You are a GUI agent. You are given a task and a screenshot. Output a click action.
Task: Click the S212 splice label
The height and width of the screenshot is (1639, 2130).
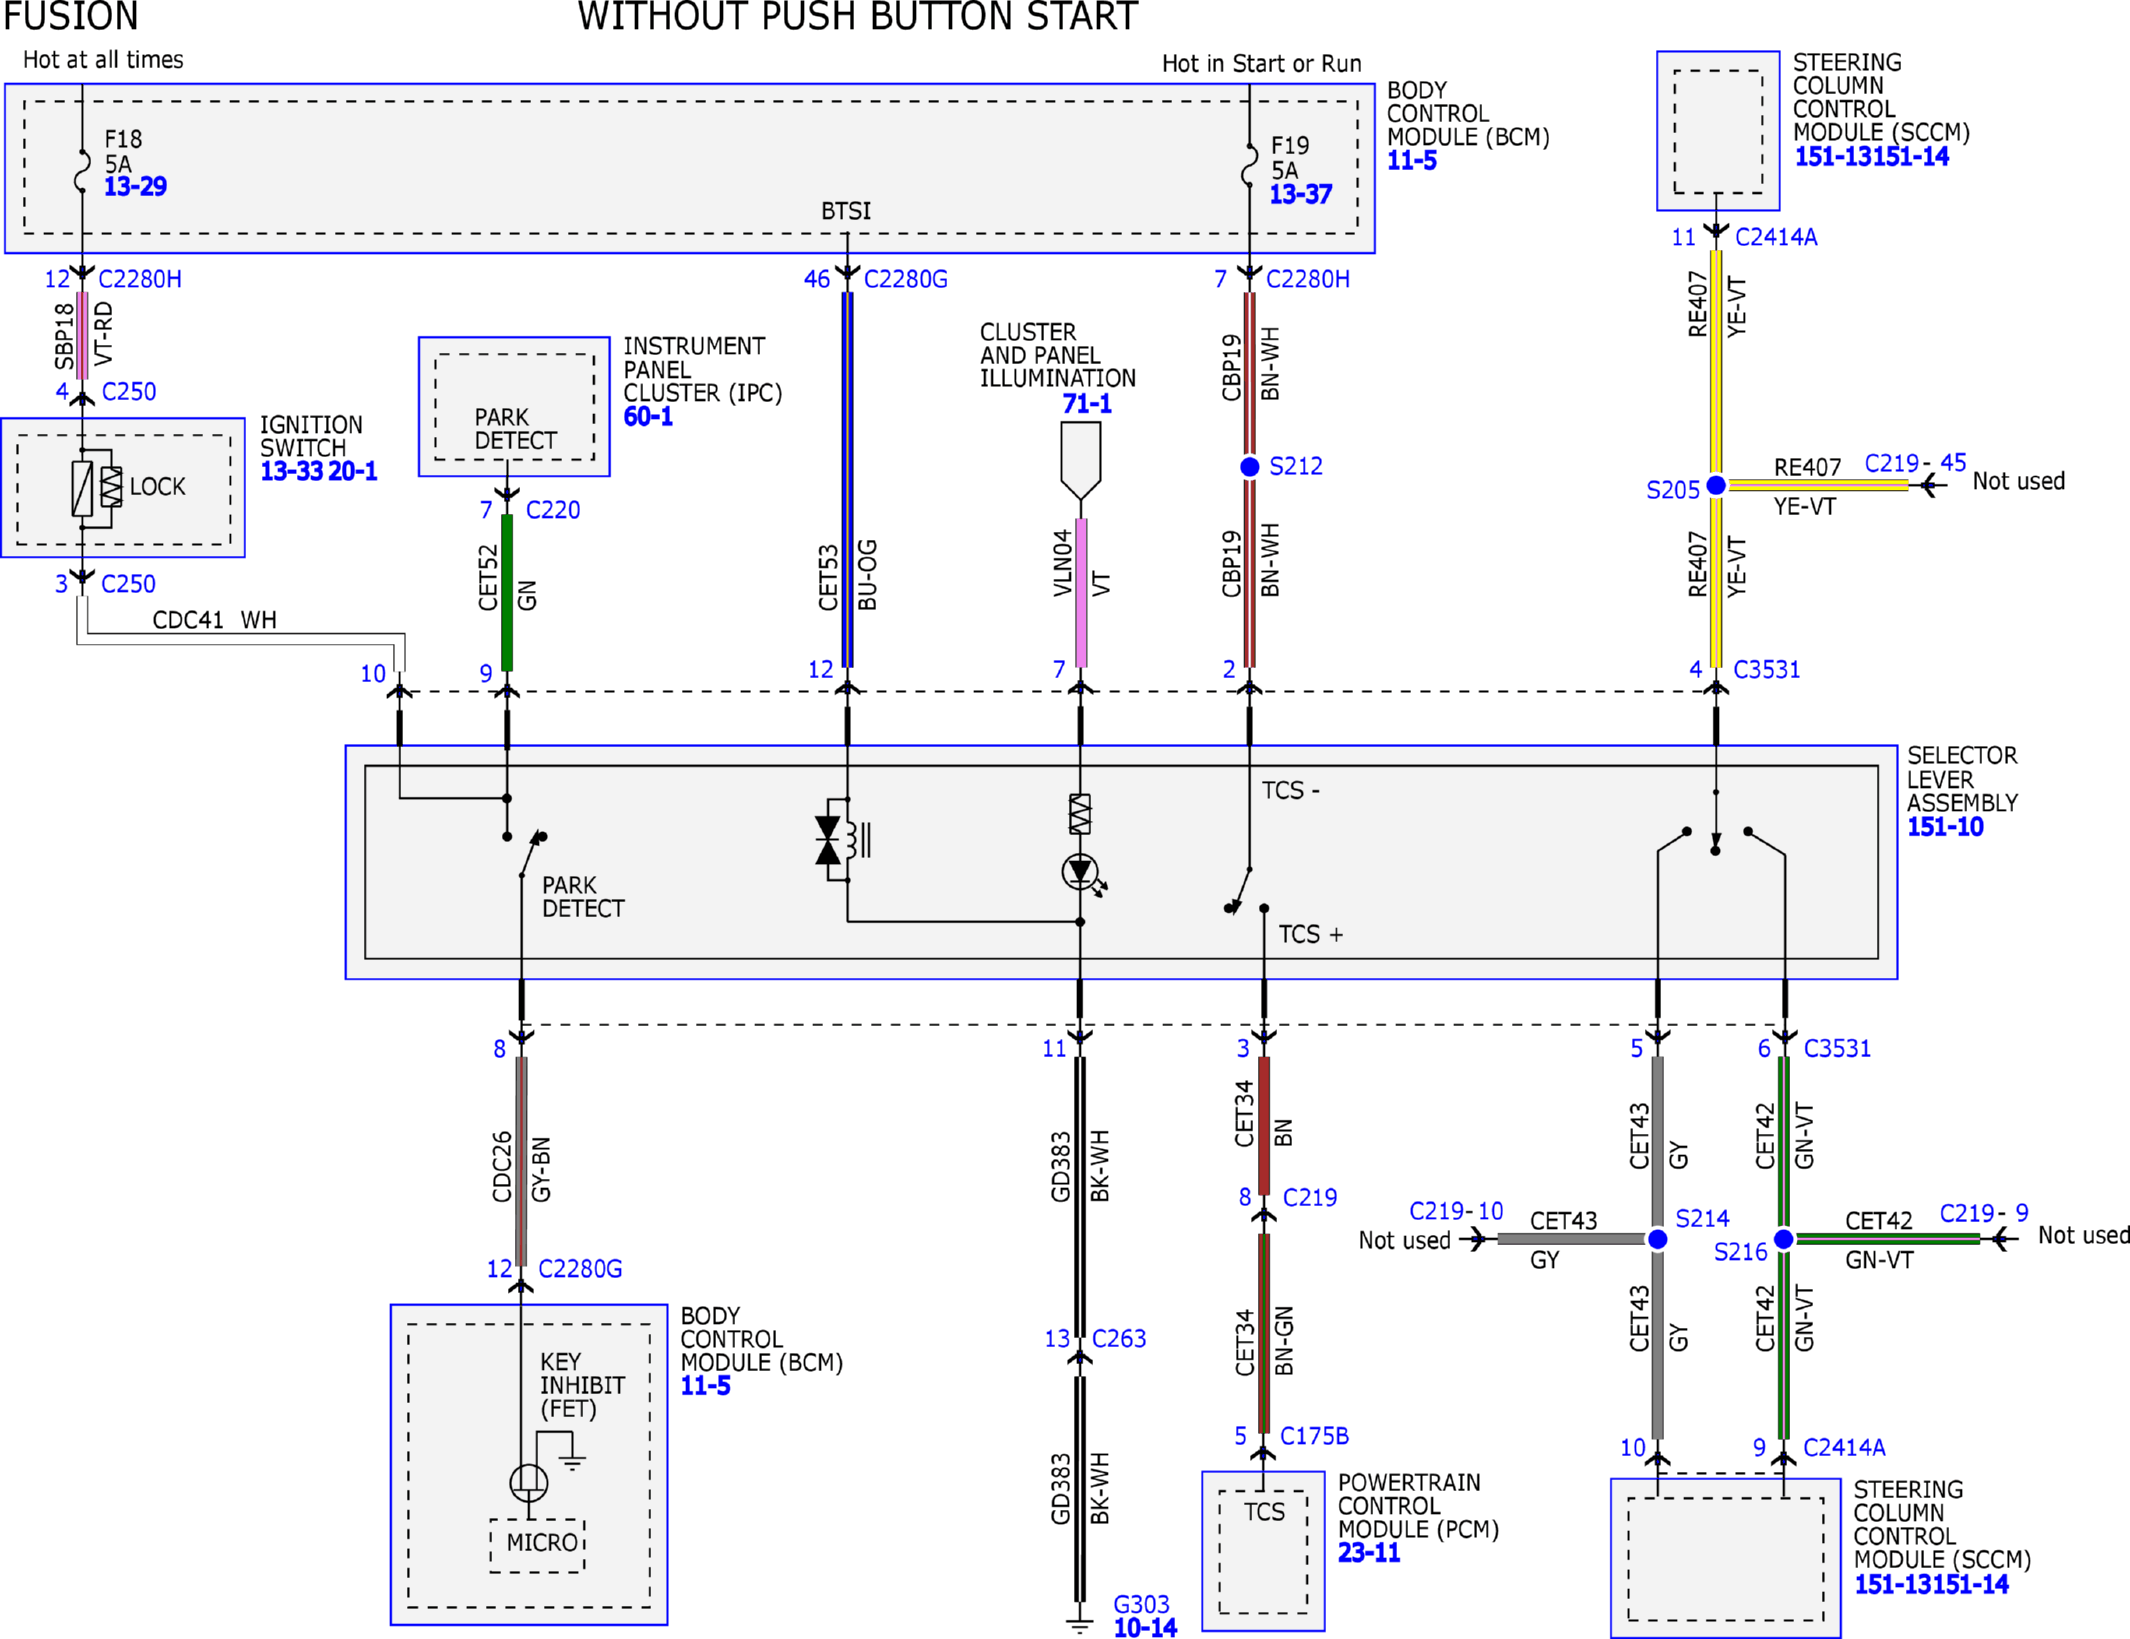pos(1296,466)
